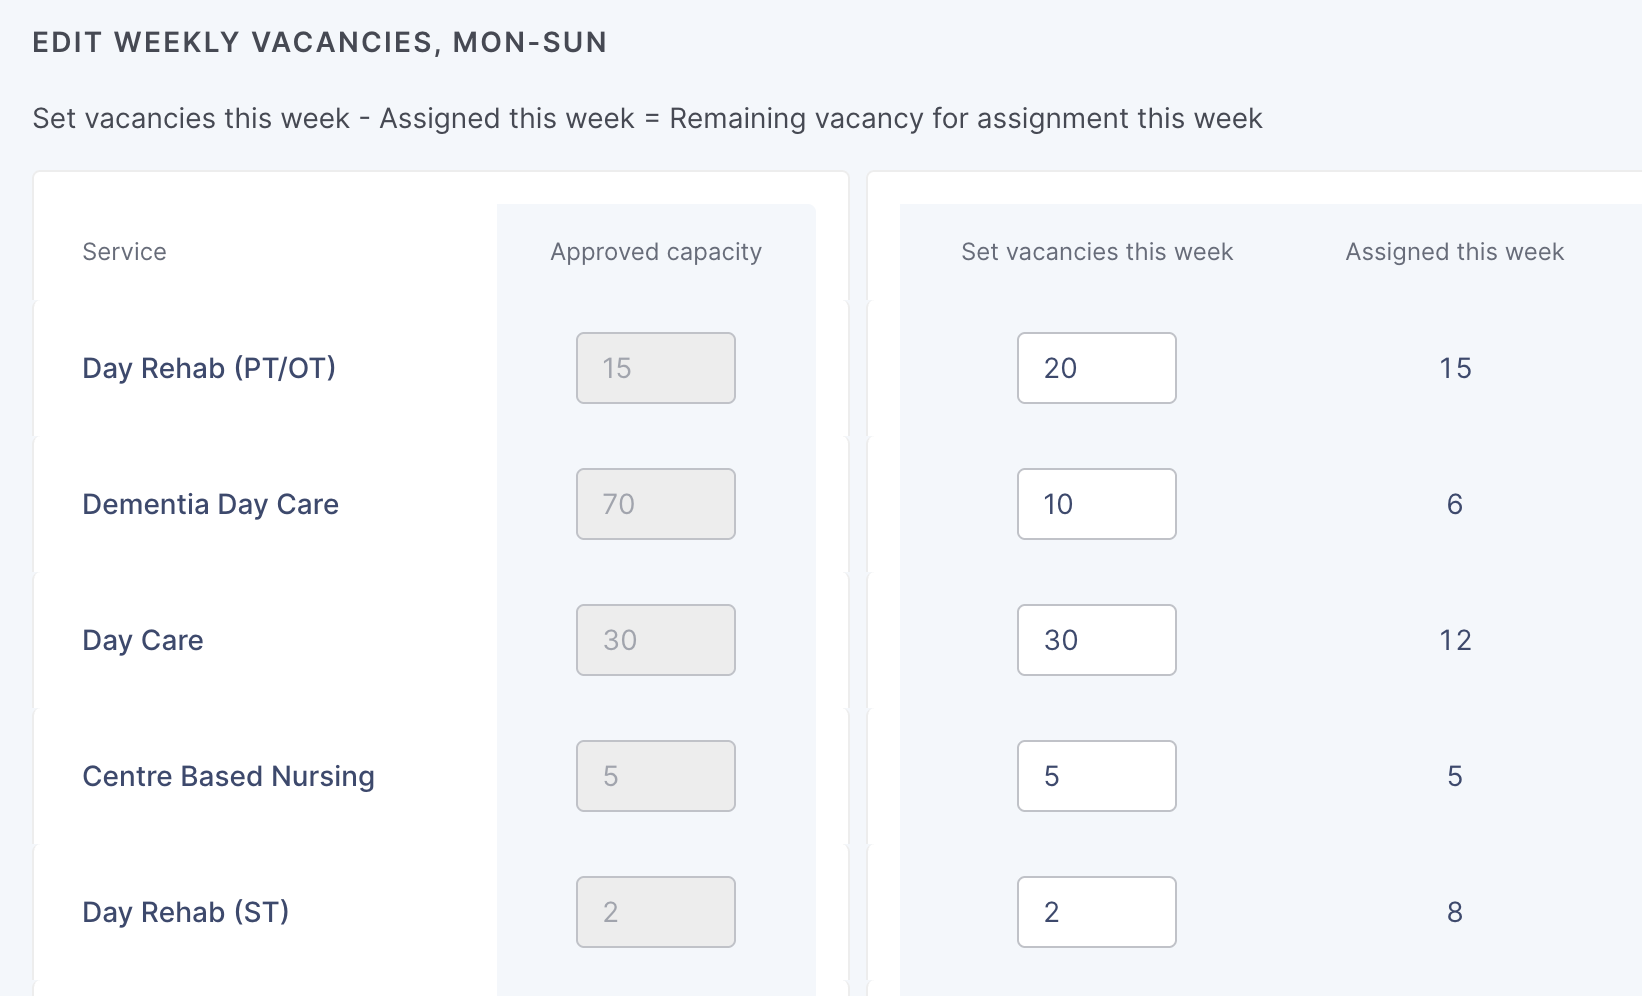Edit Day Rehab (ST) set vacancies field

click(x=1096, y=912)
